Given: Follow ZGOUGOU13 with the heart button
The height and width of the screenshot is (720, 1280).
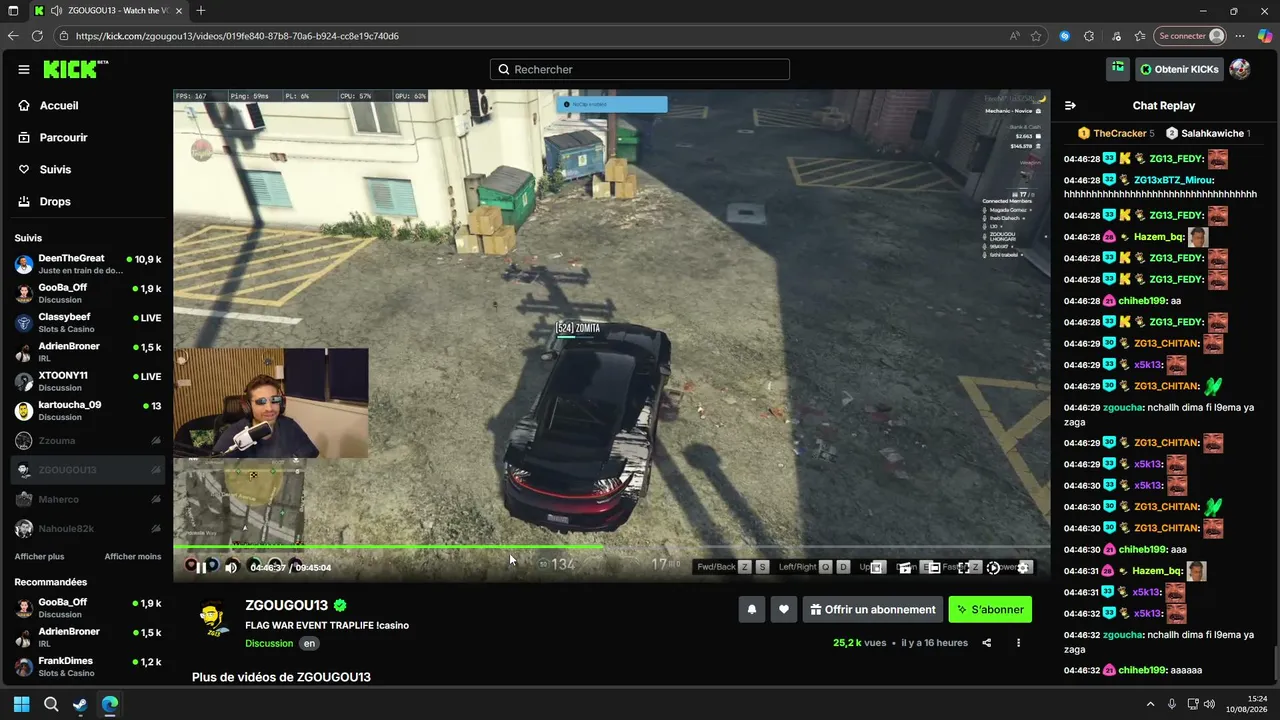Looking at the screenshot, I should tap(784, 609).
